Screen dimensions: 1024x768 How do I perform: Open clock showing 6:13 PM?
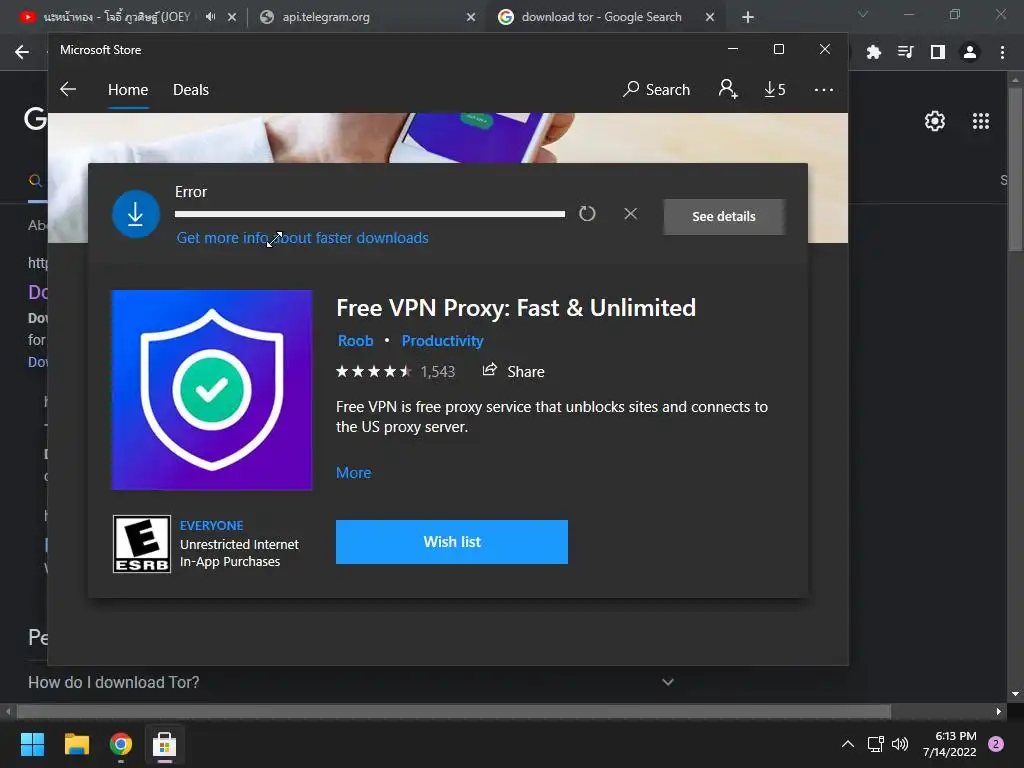coord(950,744)
